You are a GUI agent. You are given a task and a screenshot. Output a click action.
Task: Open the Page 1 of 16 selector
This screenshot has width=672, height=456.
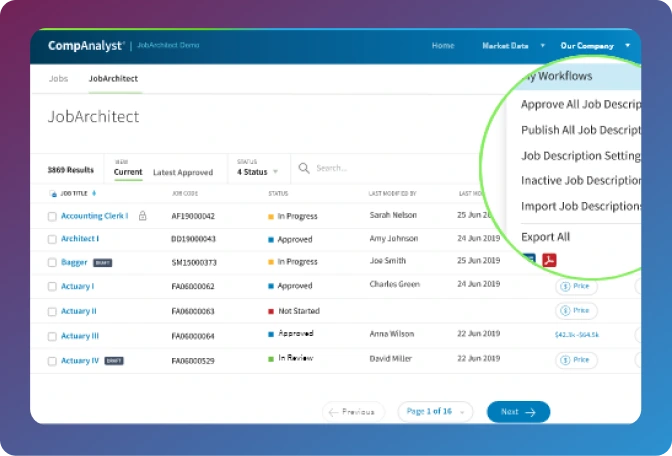[435, 411]
